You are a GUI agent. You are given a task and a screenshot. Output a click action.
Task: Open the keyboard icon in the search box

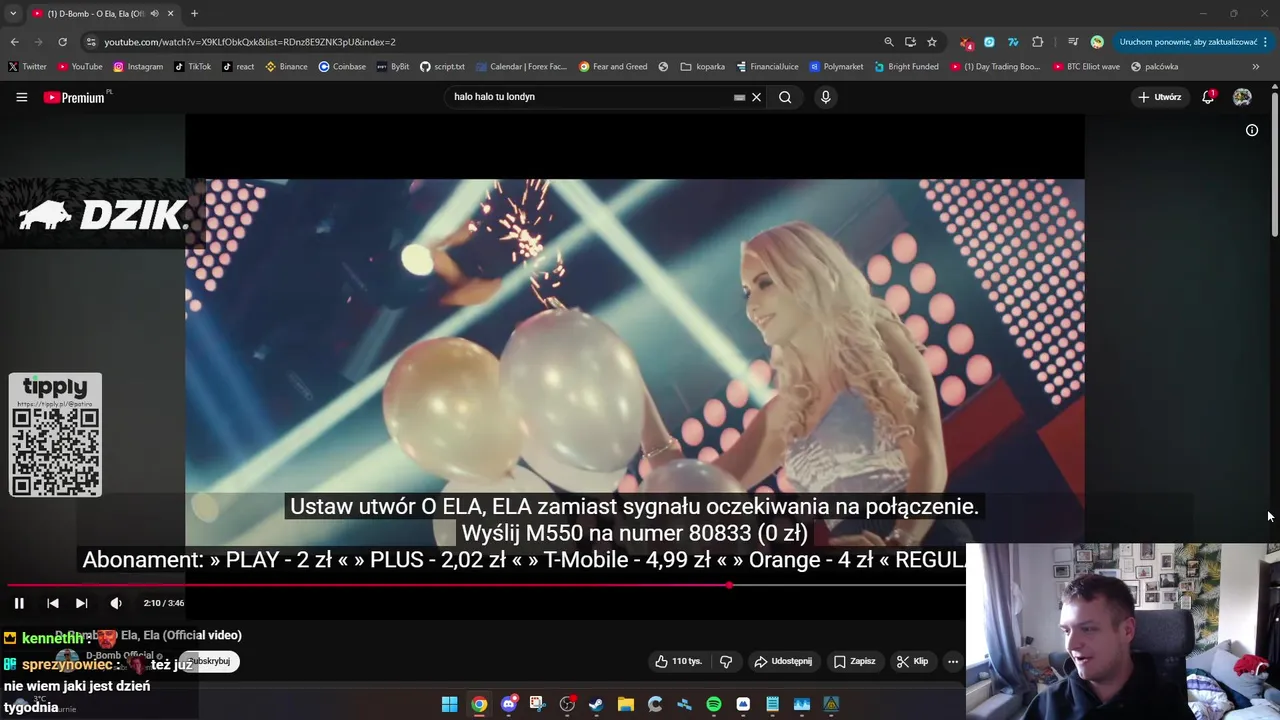pos(739,97)
